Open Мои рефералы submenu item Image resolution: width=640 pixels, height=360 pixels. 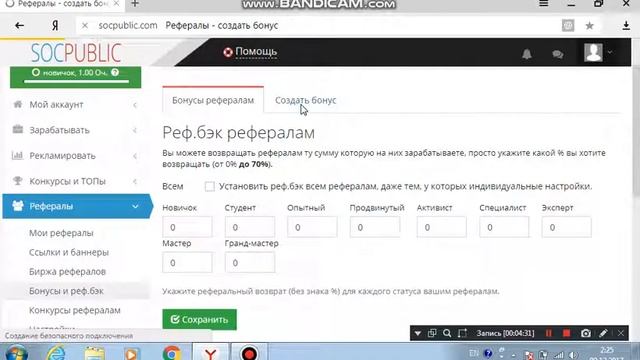coord(61,233)
